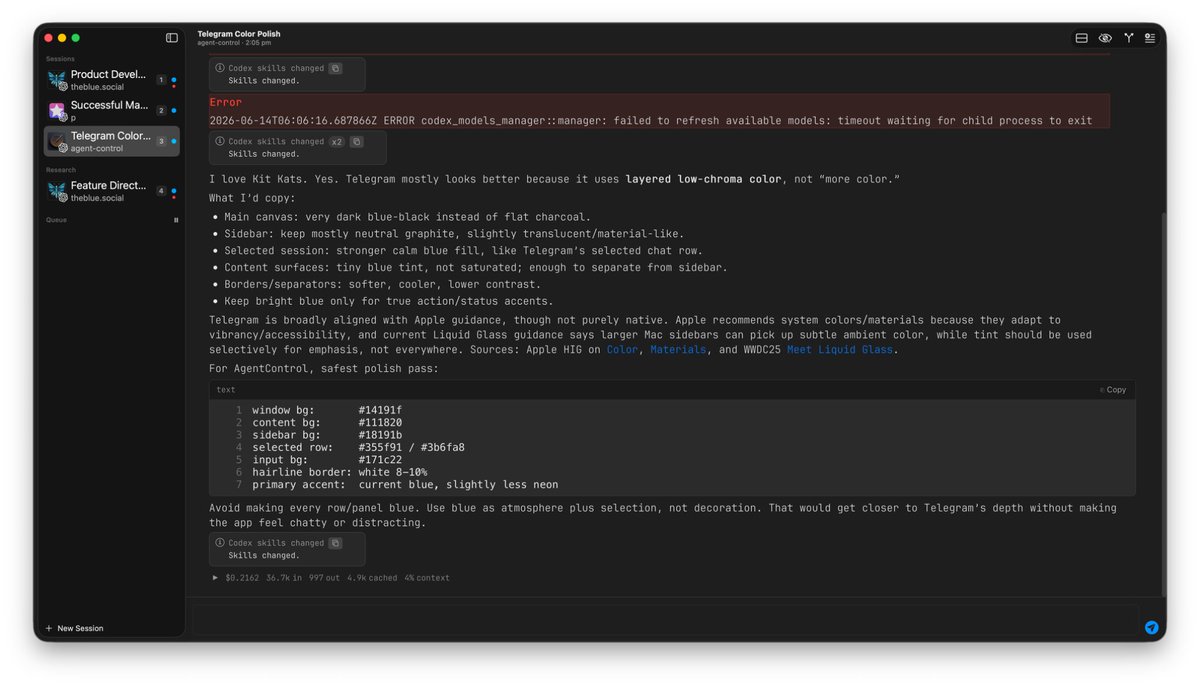Click code line input bg: #171c22

tap(327, 460)
